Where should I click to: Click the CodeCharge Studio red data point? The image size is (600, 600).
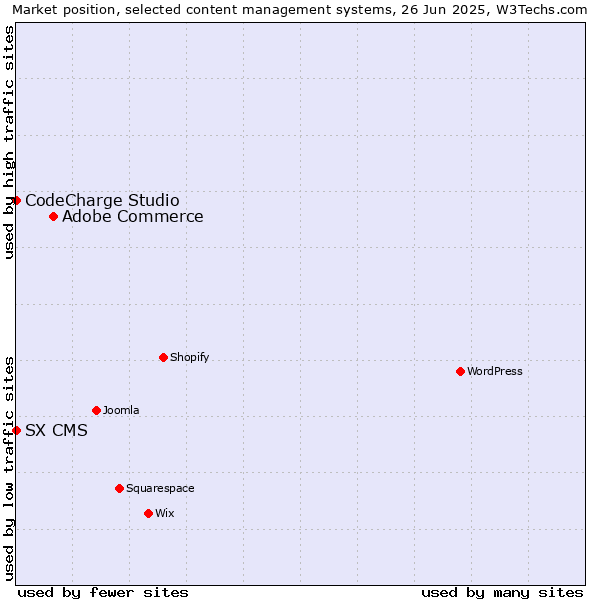click(x=16, y=201)
